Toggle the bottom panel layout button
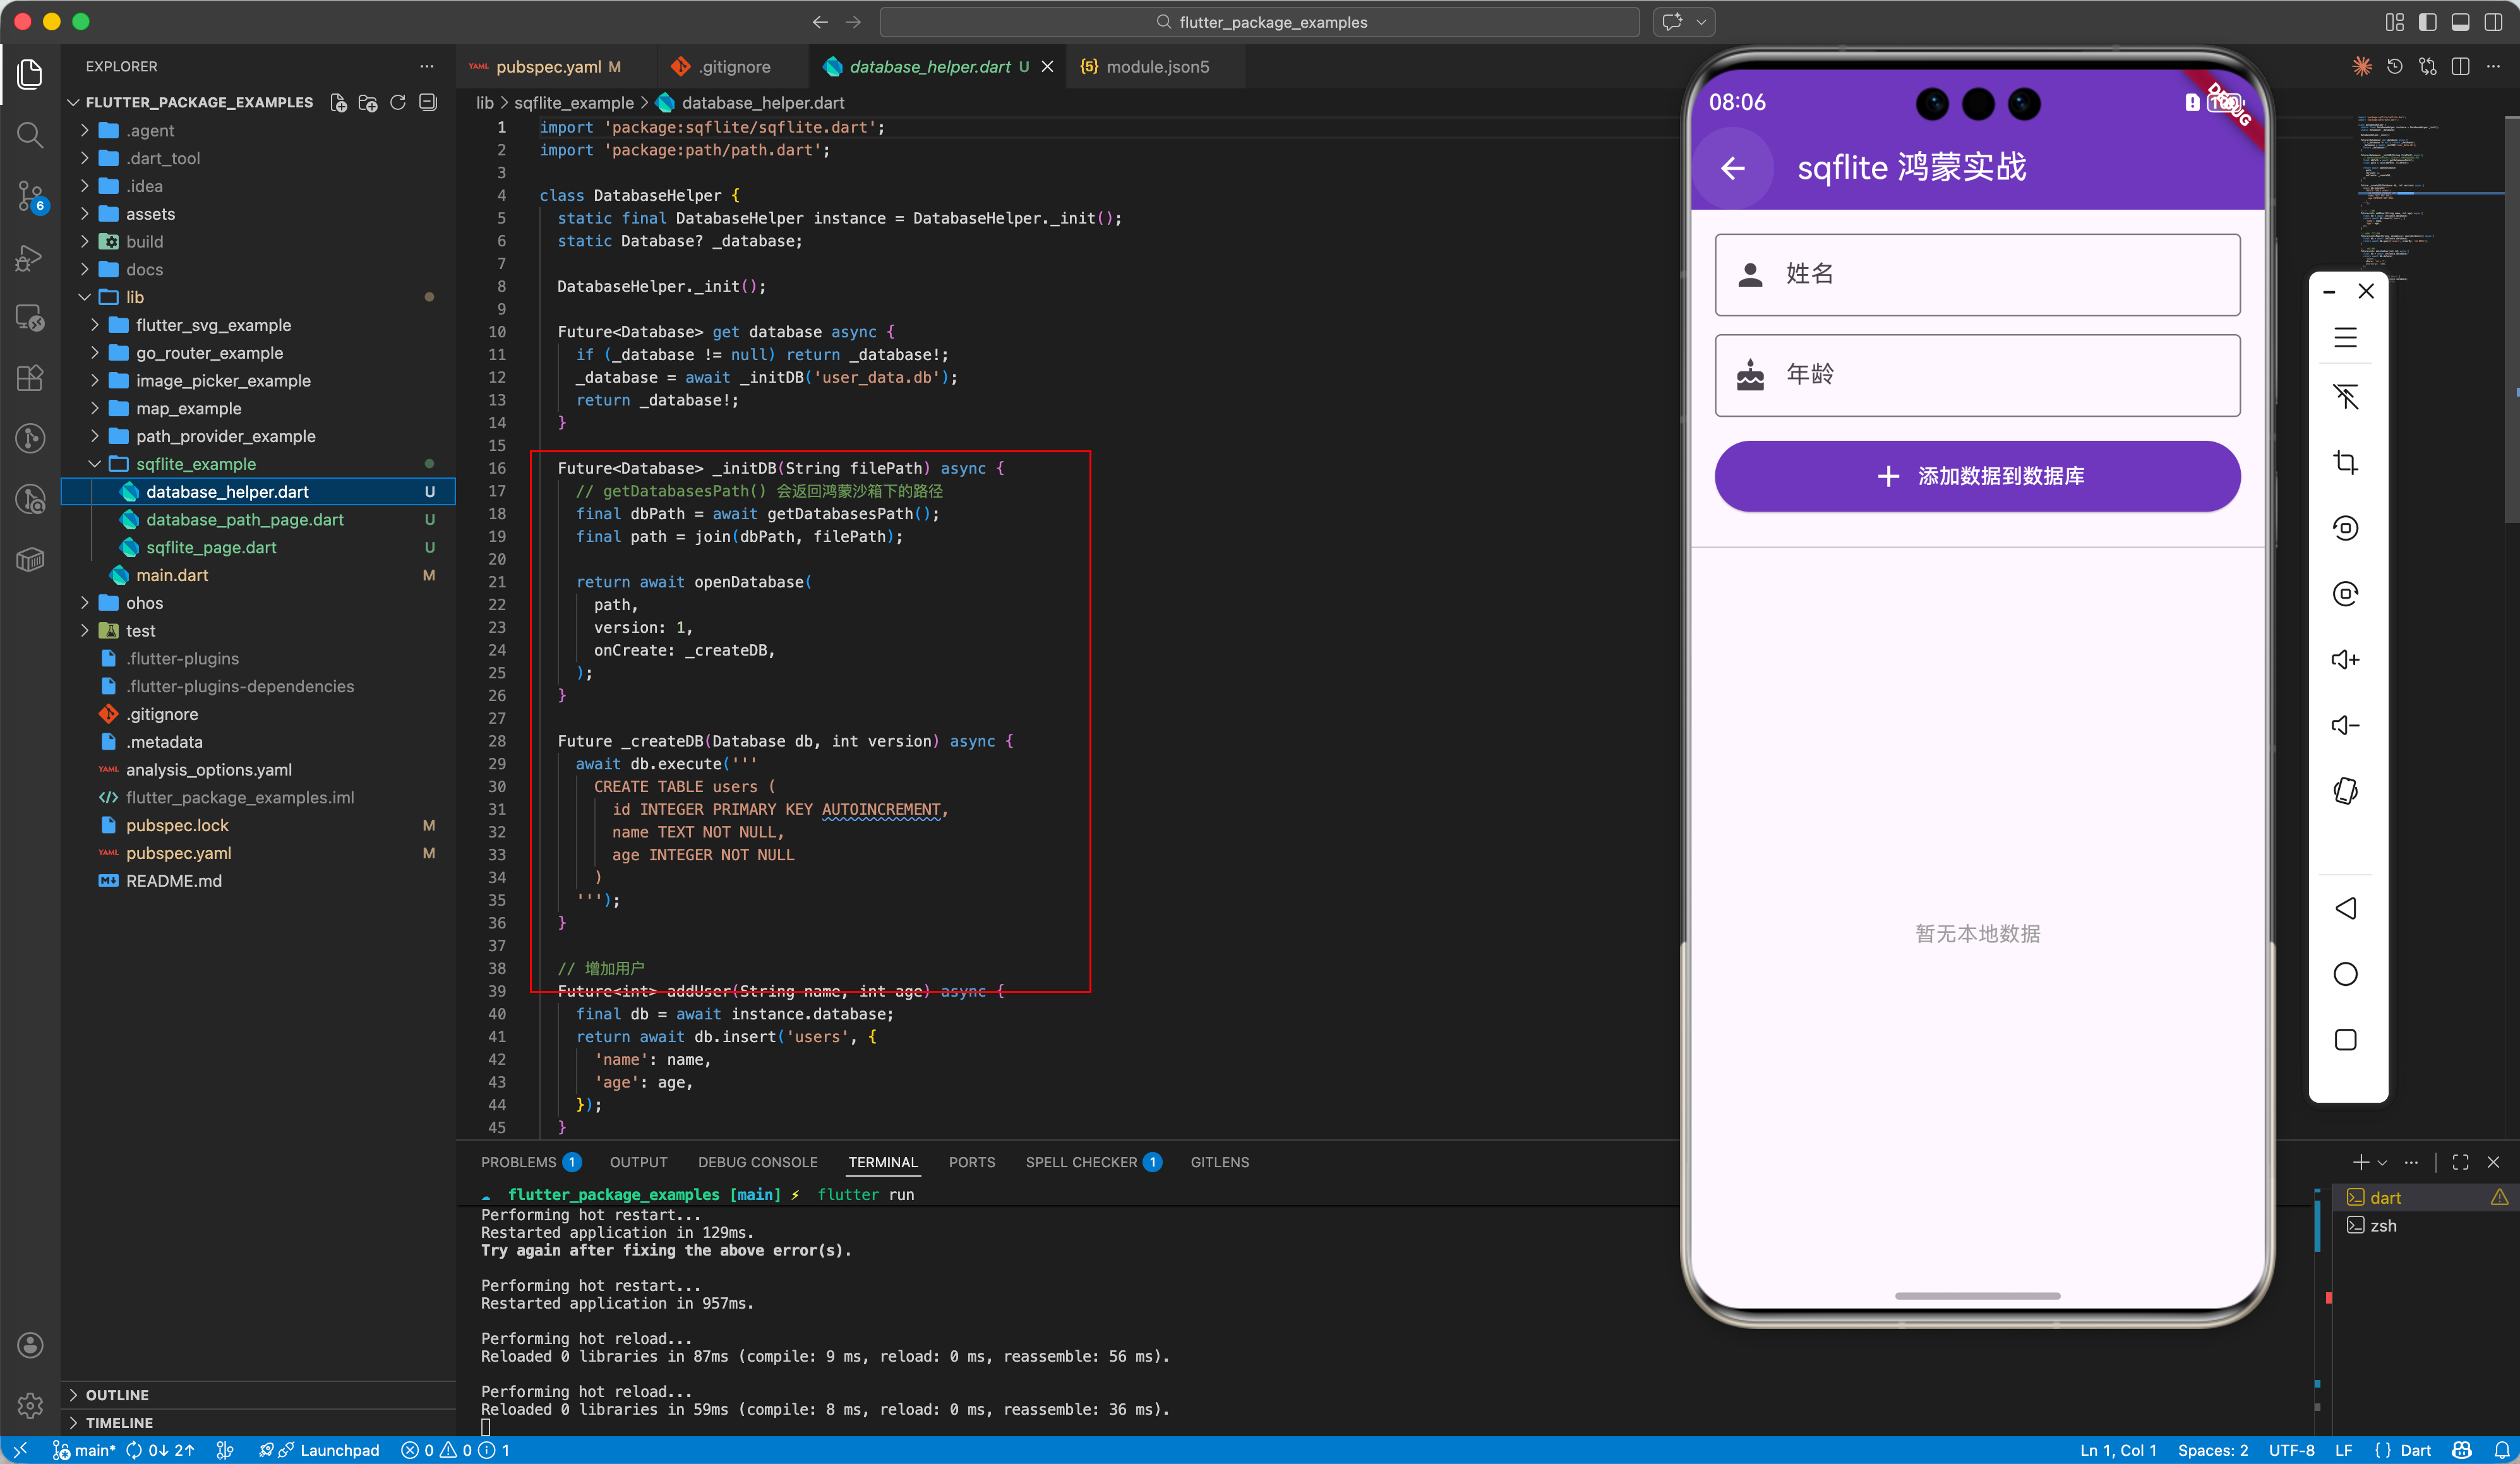The height and width of the screenshot is (1464, 2520). coord(2461,22)
